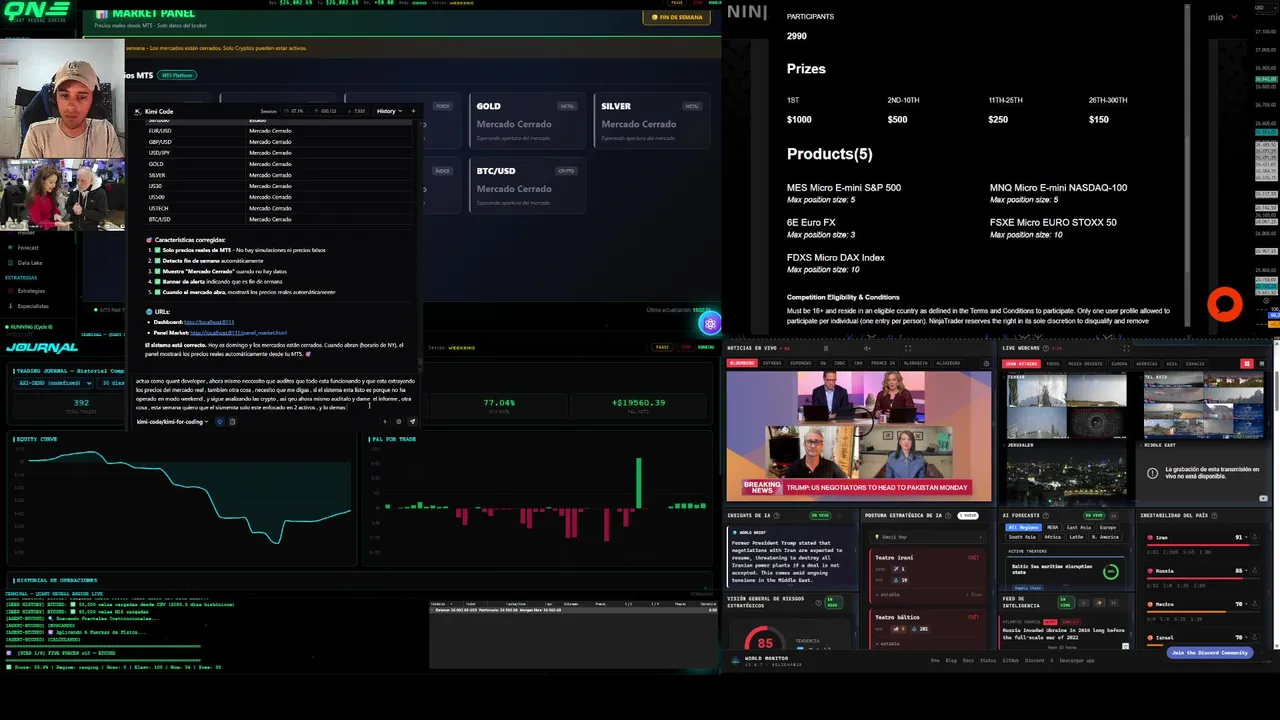Open news channel settings gear icon
Viewport: 1280px width, 720px height.
tap(986, 363)
